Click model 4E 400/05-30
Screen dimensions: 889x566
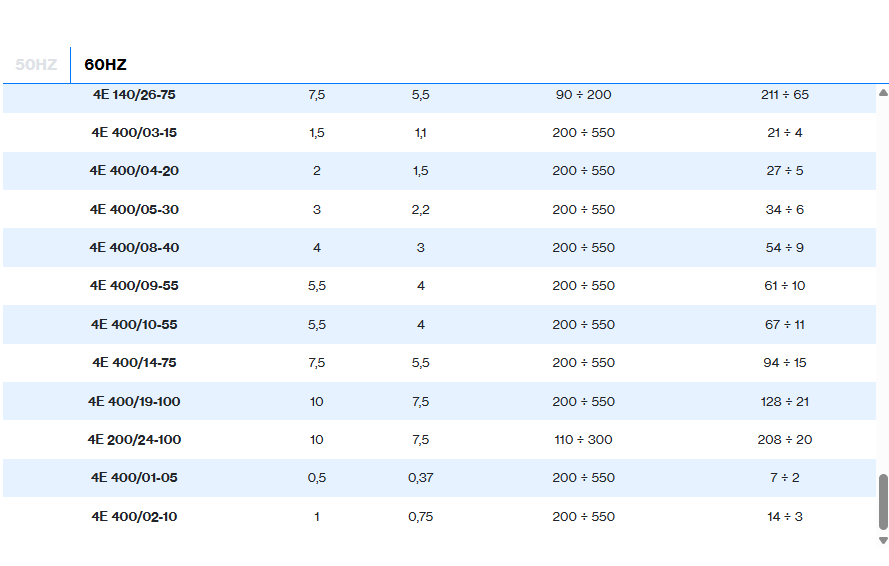coord(134,210)
